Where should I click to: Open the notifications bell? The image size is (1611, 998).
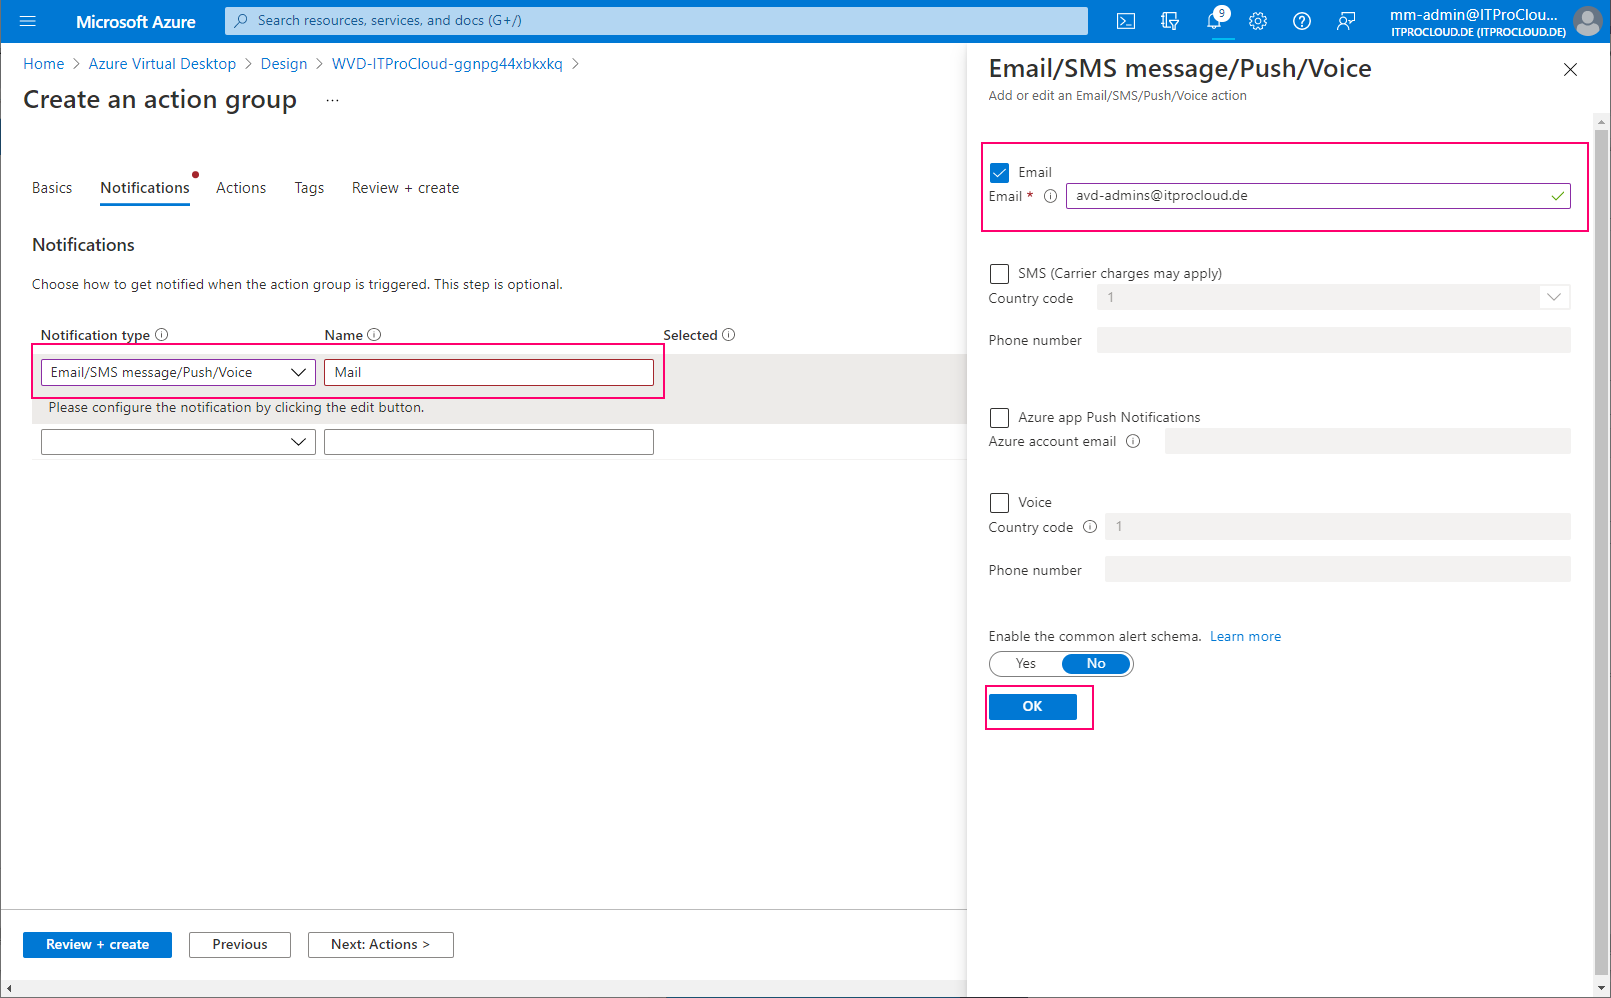coord(1214,21)
